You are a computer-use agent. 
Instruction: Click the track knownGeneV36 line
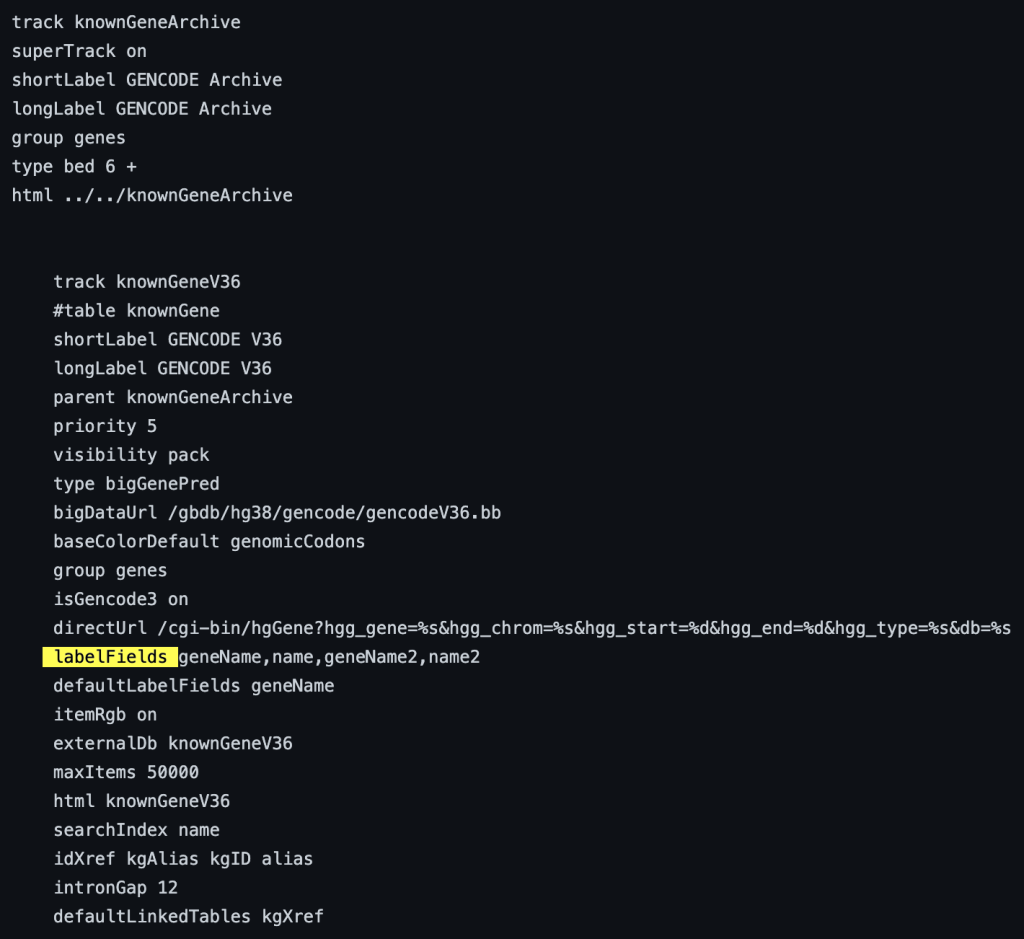[x=147, y=282]
